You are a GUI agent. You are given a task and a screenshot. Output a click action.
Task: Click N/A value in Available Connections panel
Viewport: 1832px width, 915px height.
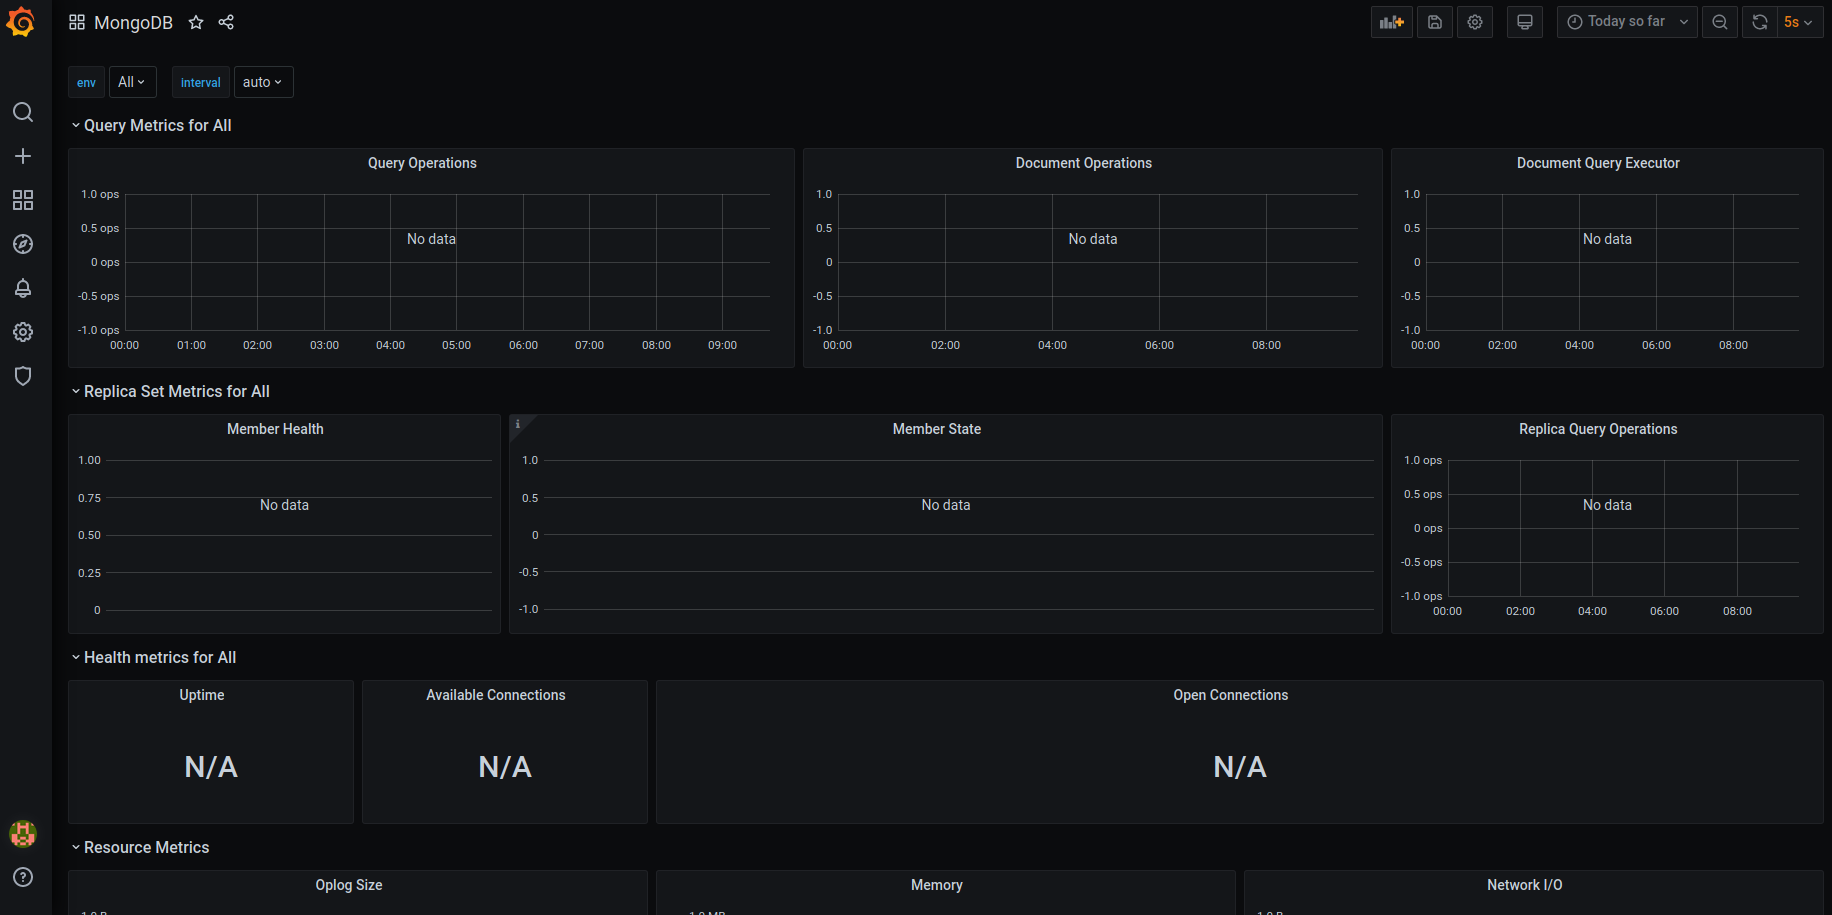(505, 767)
